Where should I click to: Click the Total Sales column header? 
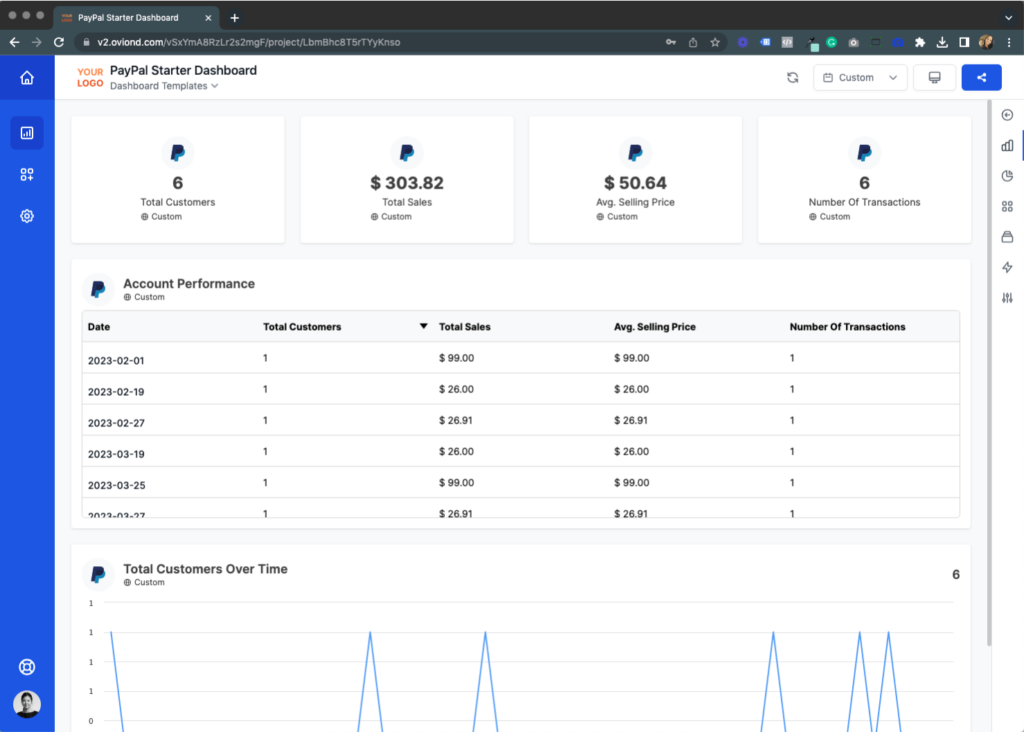[x=464, y=326]
